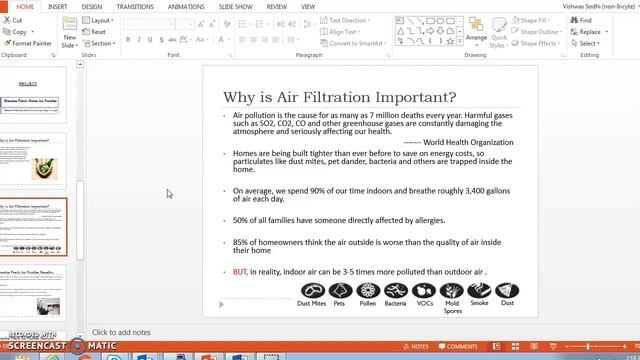Image resolution: width=640 pixels, height=360 pixels.
Task: Expand the shapes gallery More arrow
Action: 460,41
